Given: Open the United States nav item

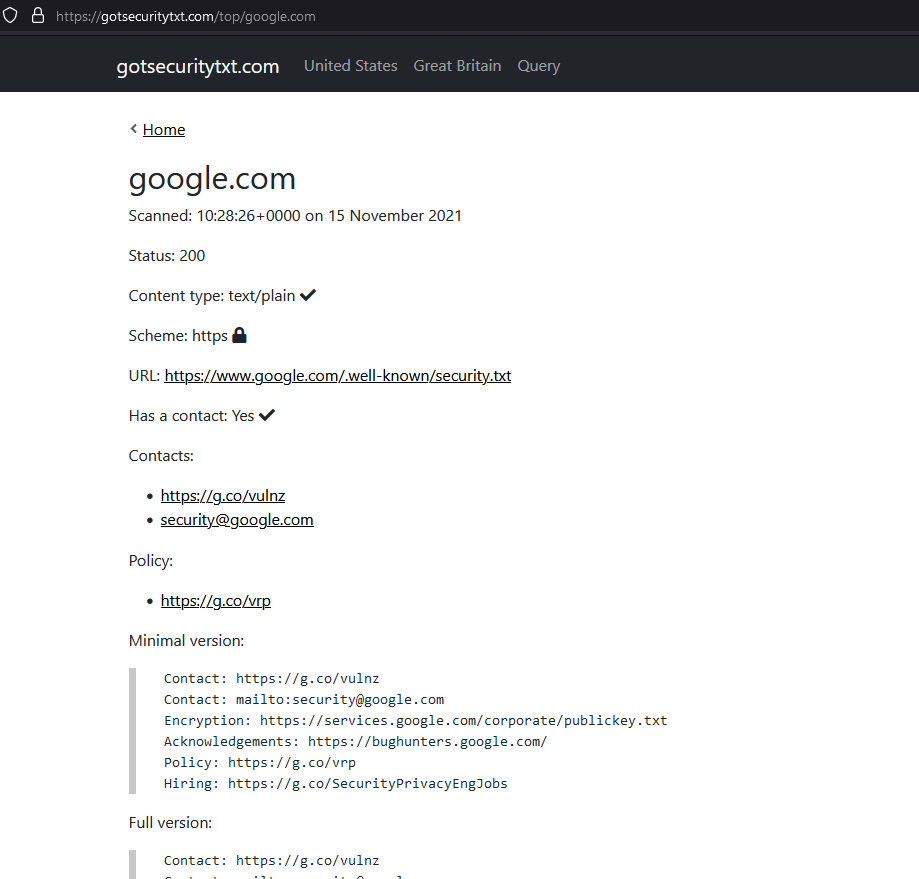Looking at the screenshot, I should [350, 66].
